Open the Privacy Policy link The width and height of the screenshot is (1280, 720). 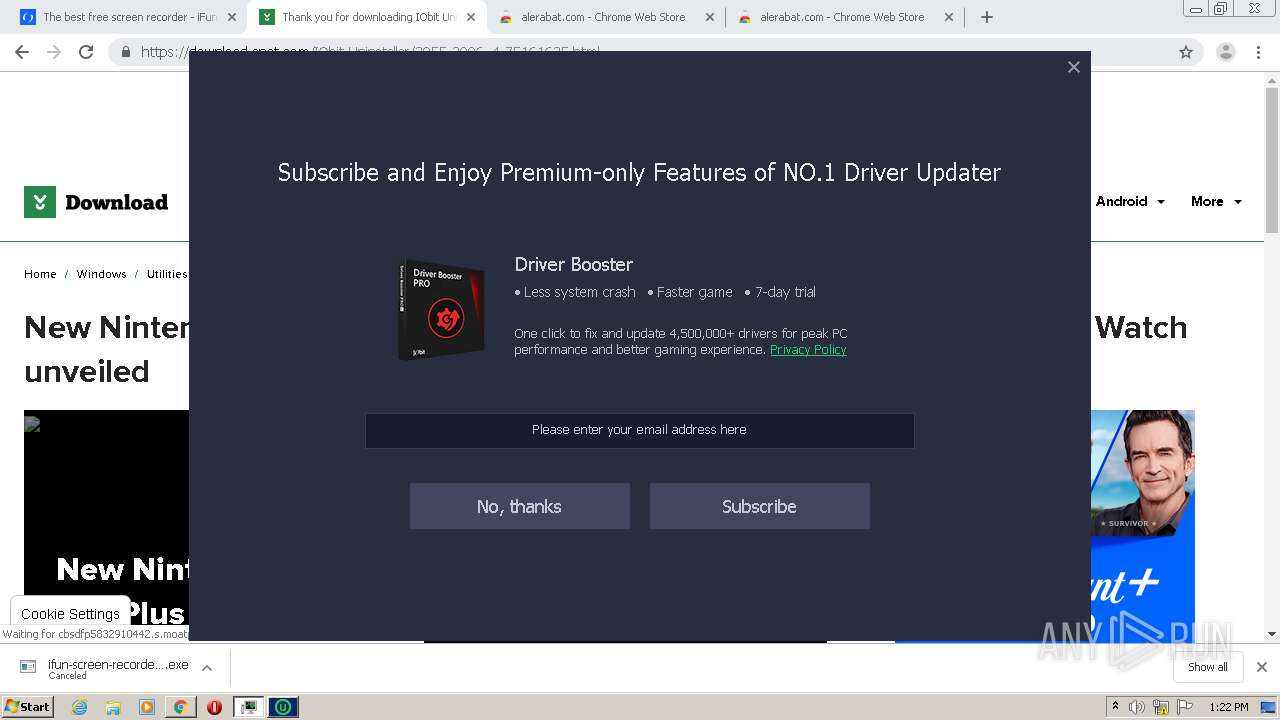[808, 350]
